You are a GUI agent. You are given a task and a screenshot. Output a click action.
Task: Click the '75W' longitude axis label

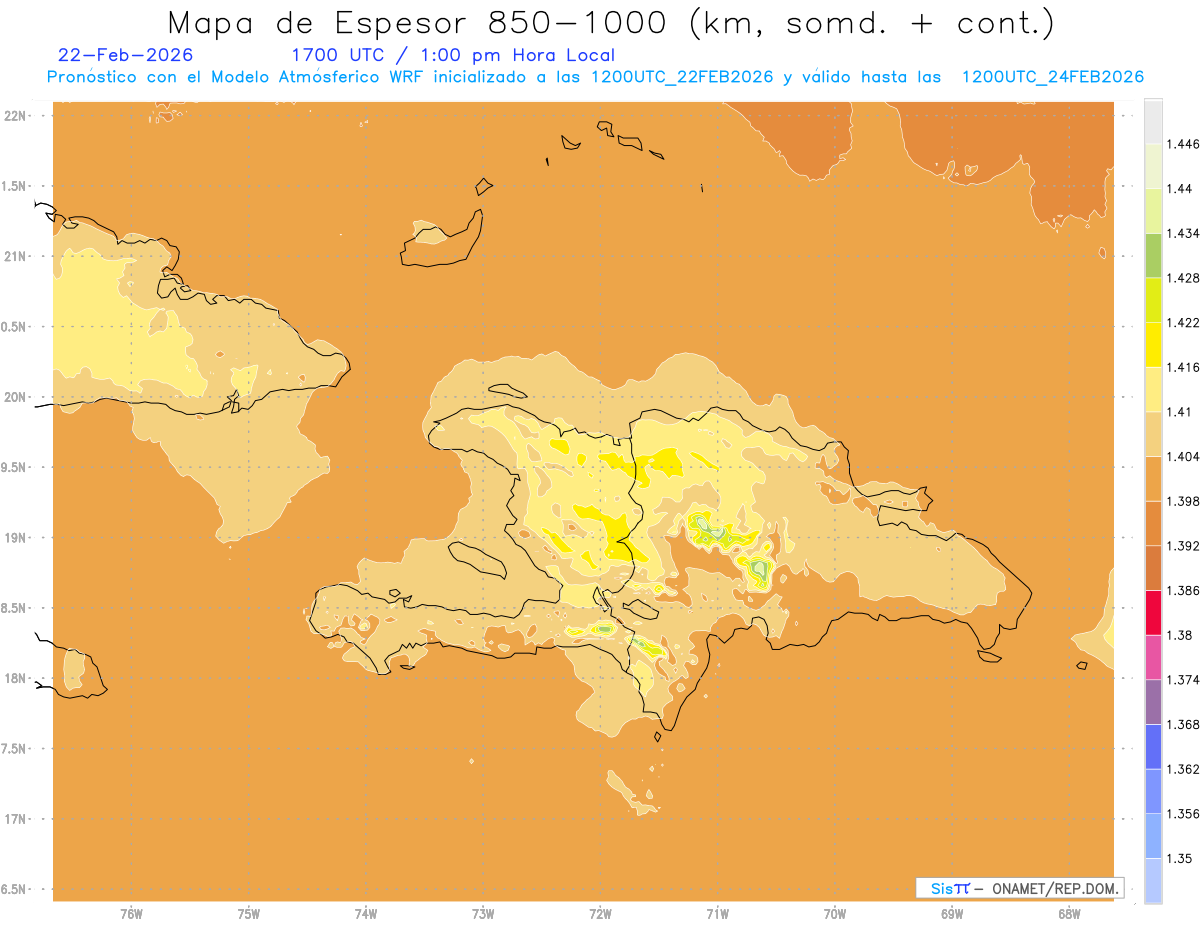coord(249,914)
